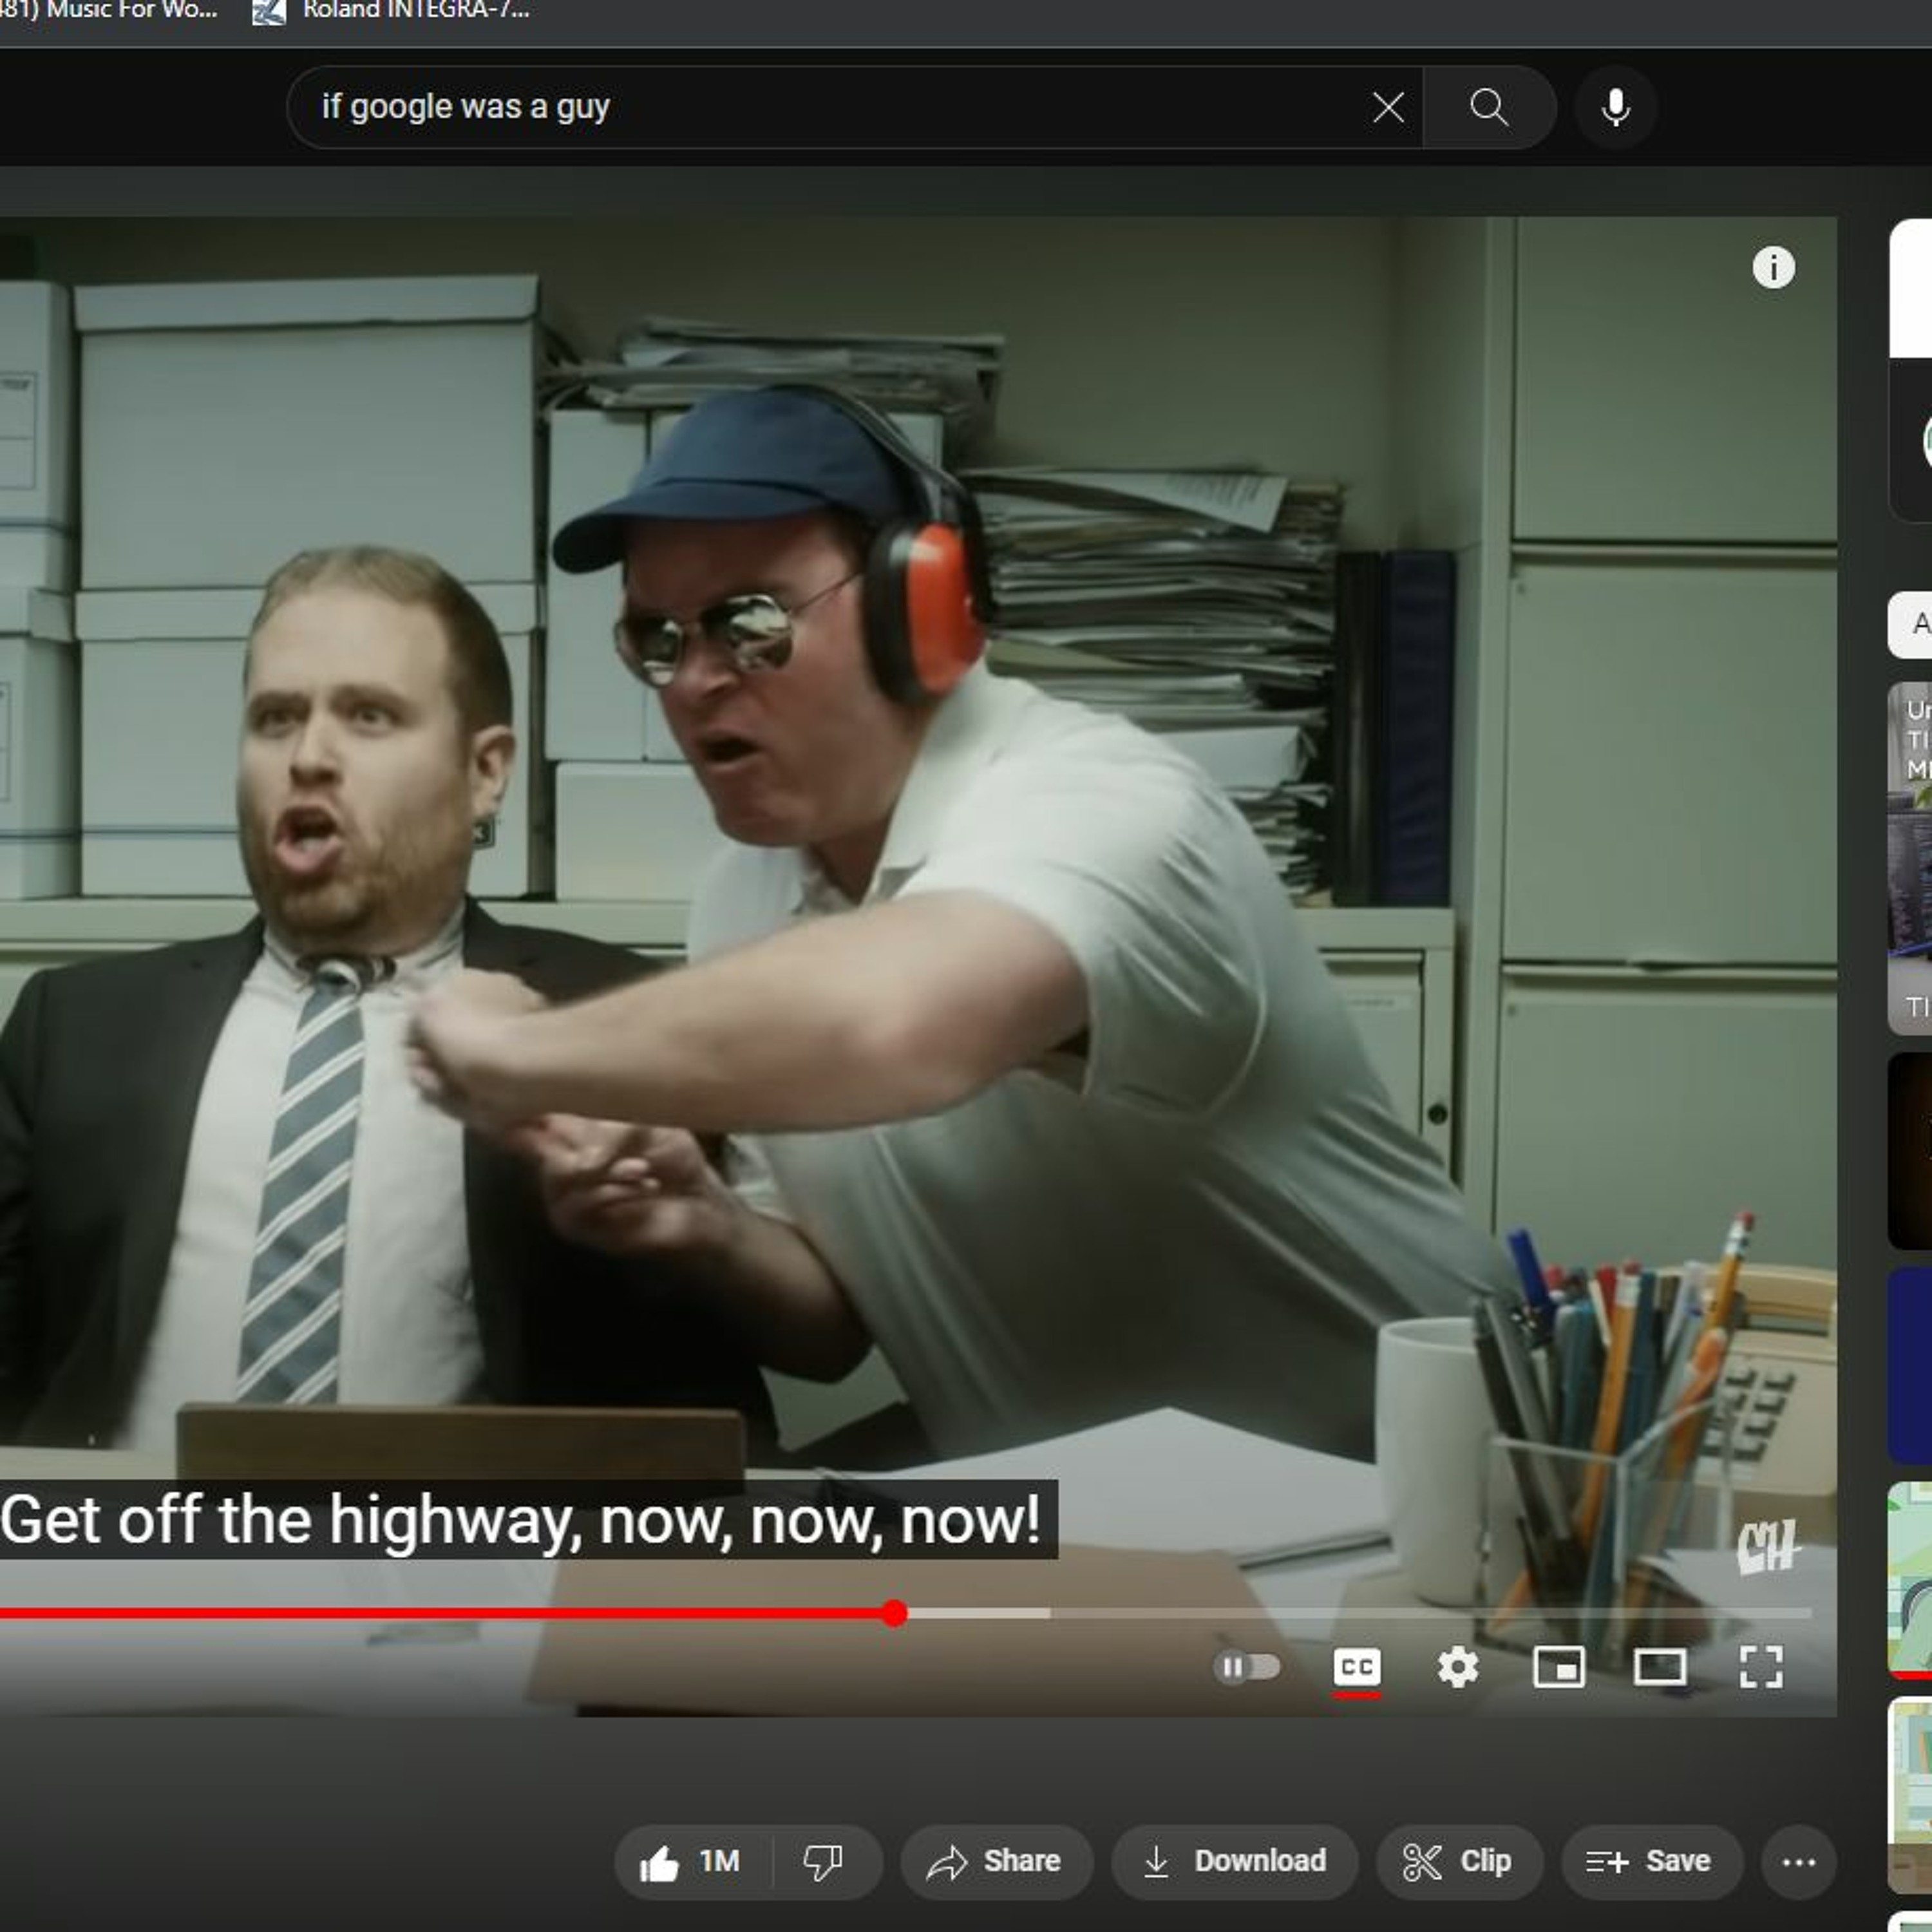The height and width of the screenshot is (1932, 1932).
Task: Switch to theater mode
Action: point(1660,1667)
